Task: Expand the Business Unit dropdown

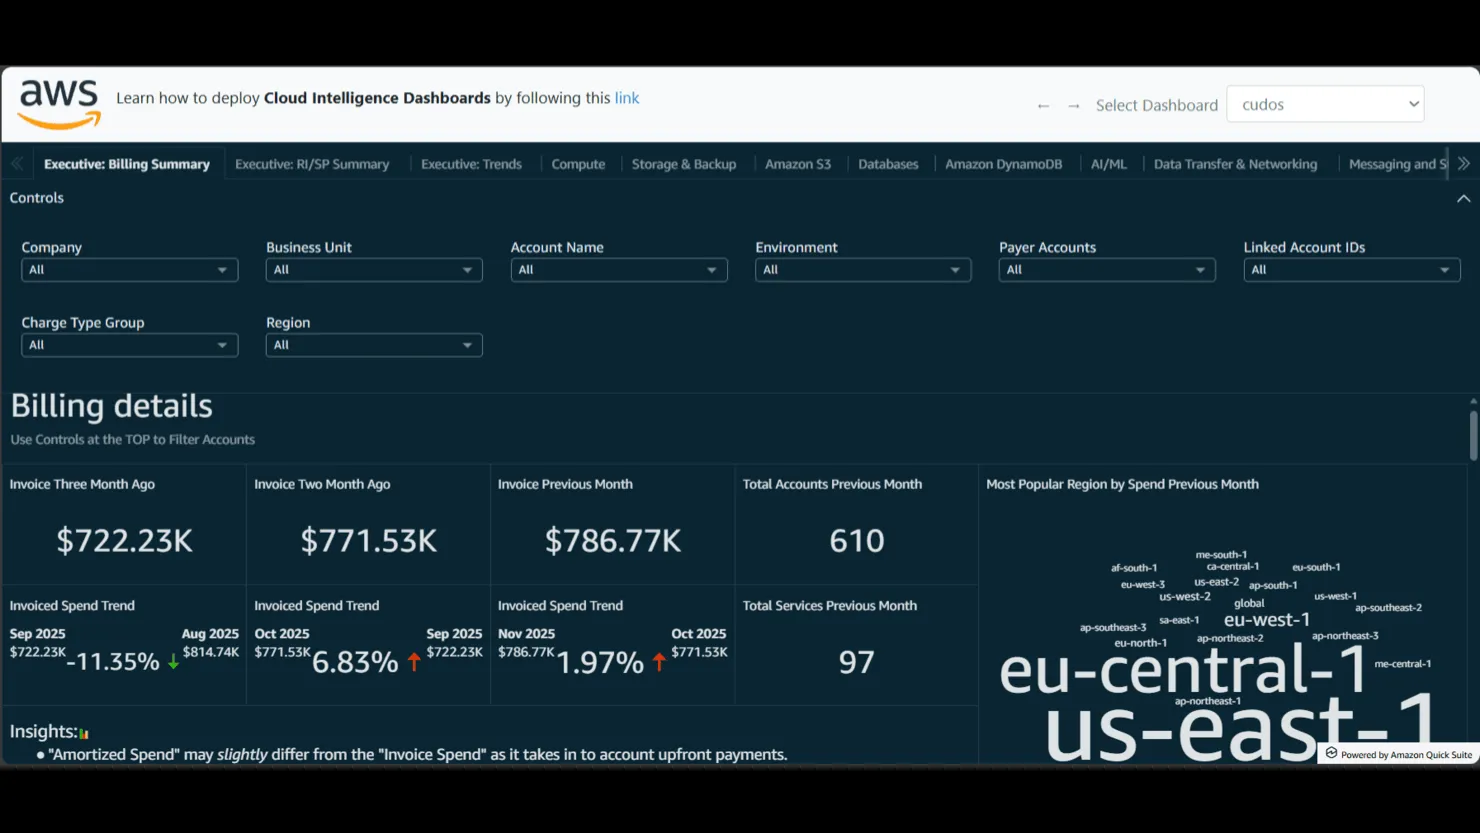Action: pyautogui.click(x=373, y=270)
